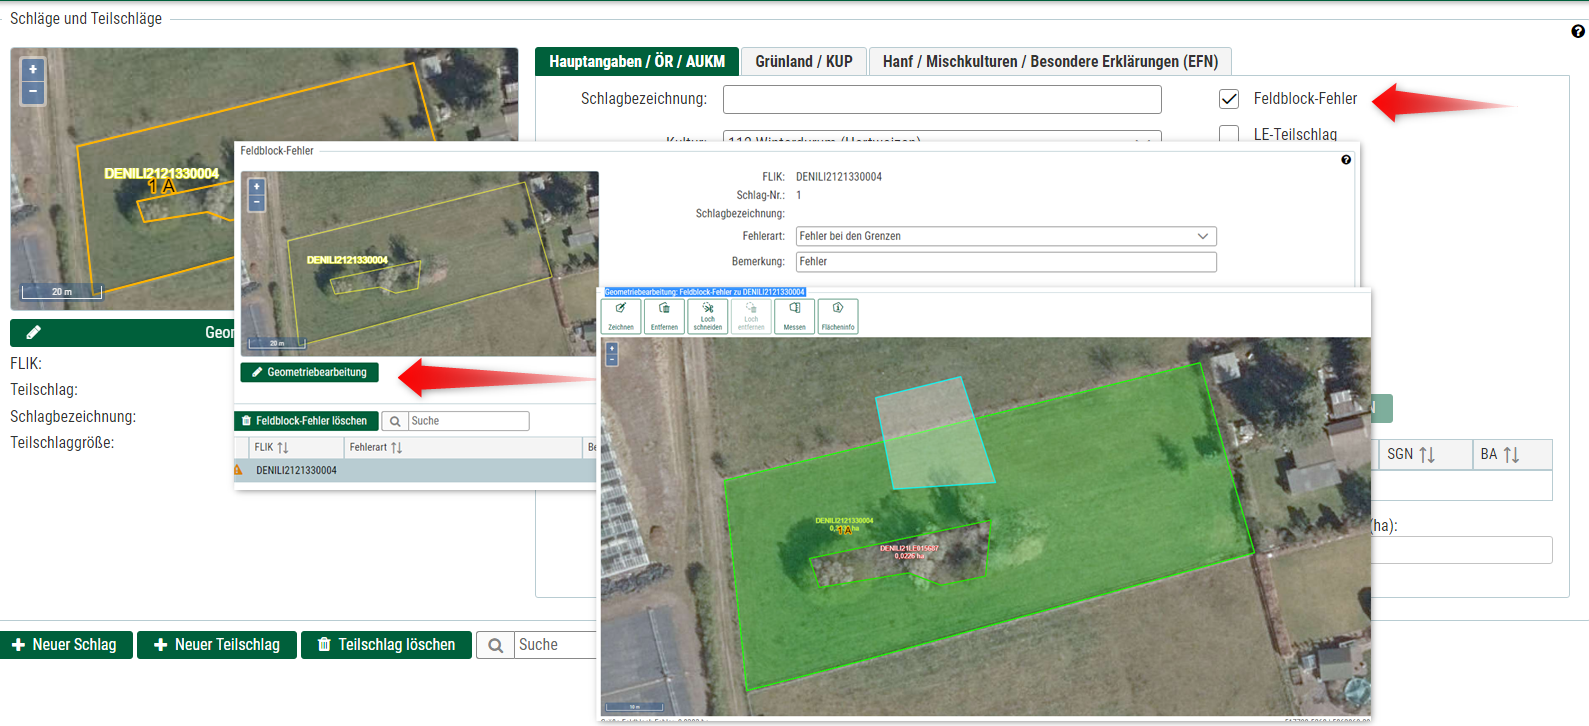This screenshot has width=1589, height=726.
Task: Activate the Loch schneiden tool
Action: (708, 316)
